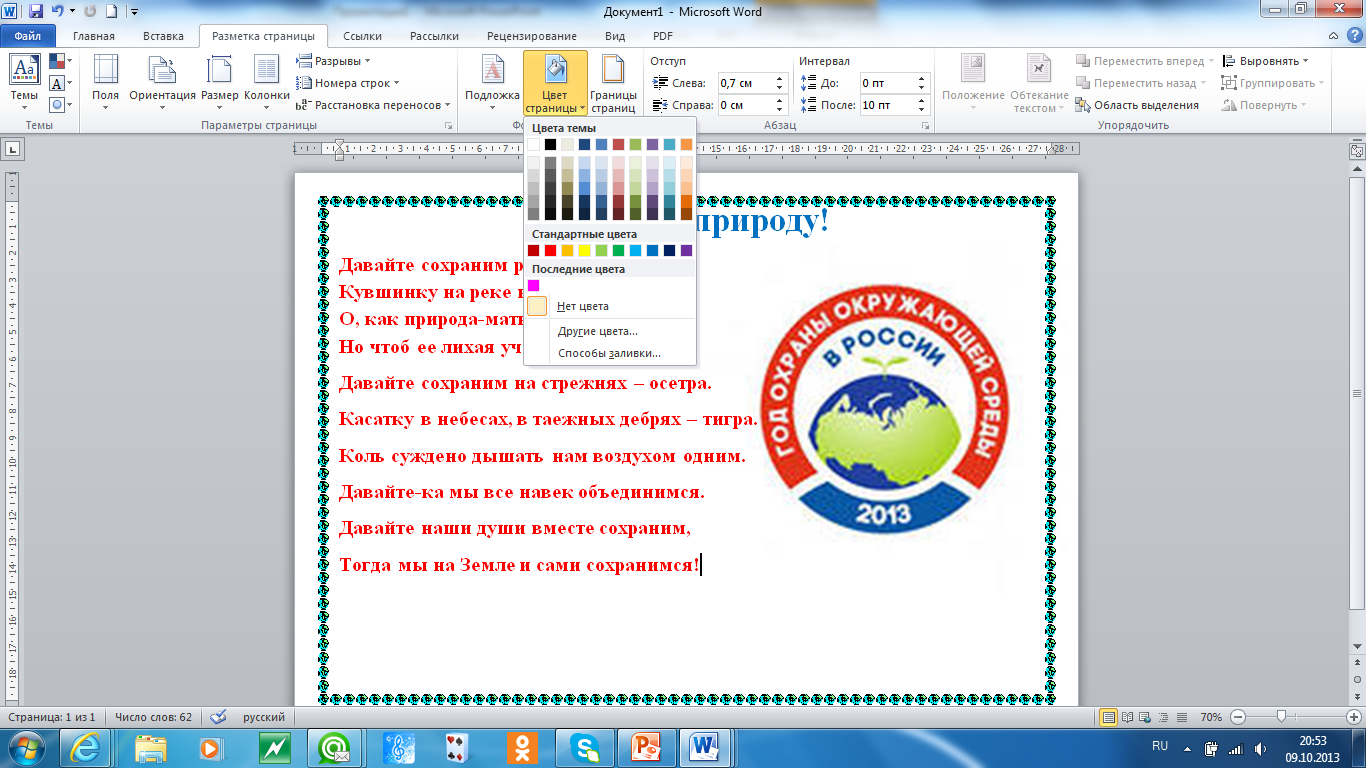Switch to the Главная (Home) tab

tap(94, 36)
